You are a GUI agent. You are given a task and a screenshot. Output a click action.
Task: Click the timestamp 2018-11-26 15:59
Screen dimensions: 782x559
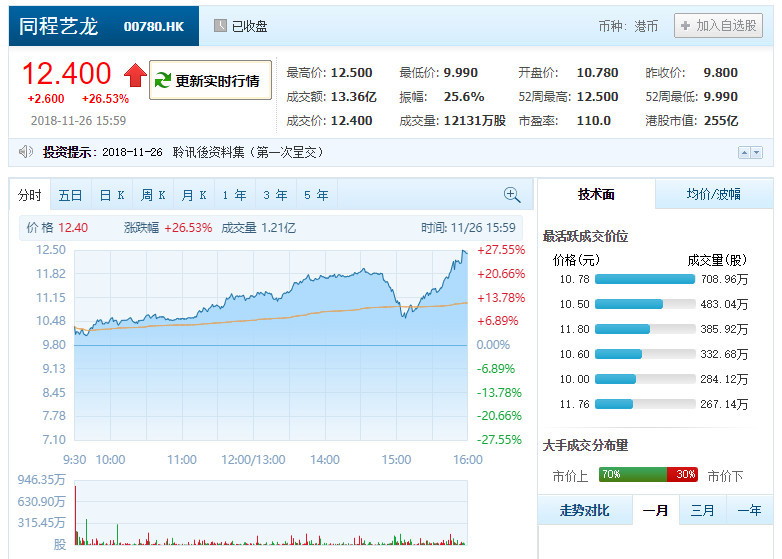point(78,121)
